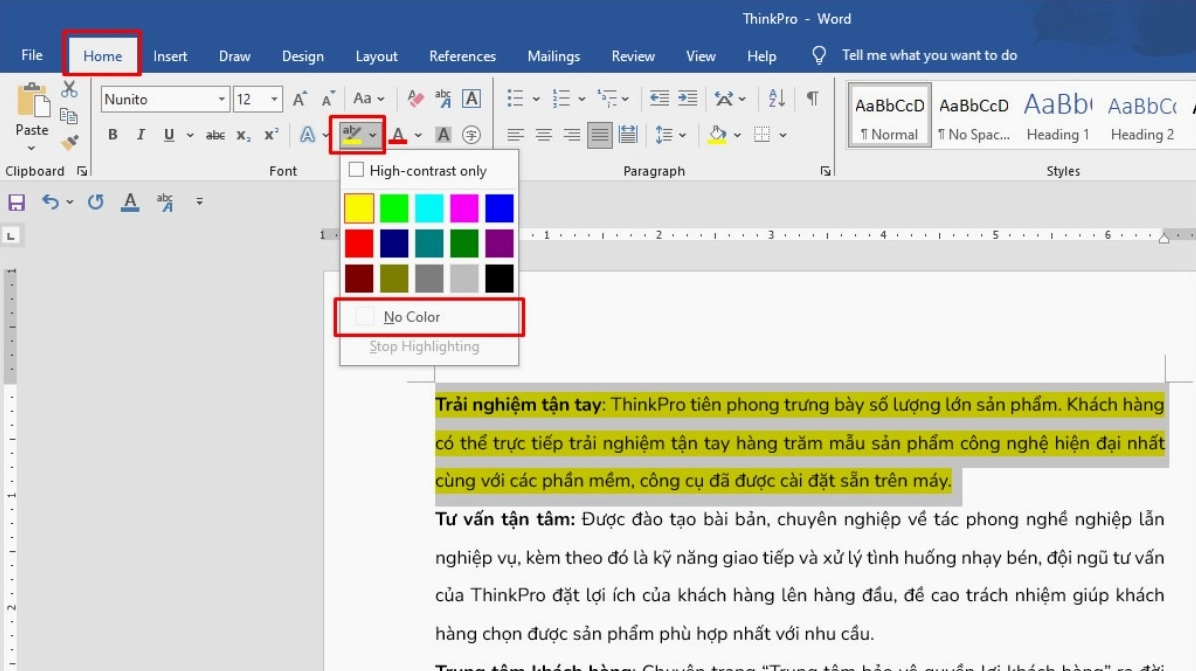Click the Cut scissors icon
1196x671 pixels.
pyautogui.click(x=69, y=90)
